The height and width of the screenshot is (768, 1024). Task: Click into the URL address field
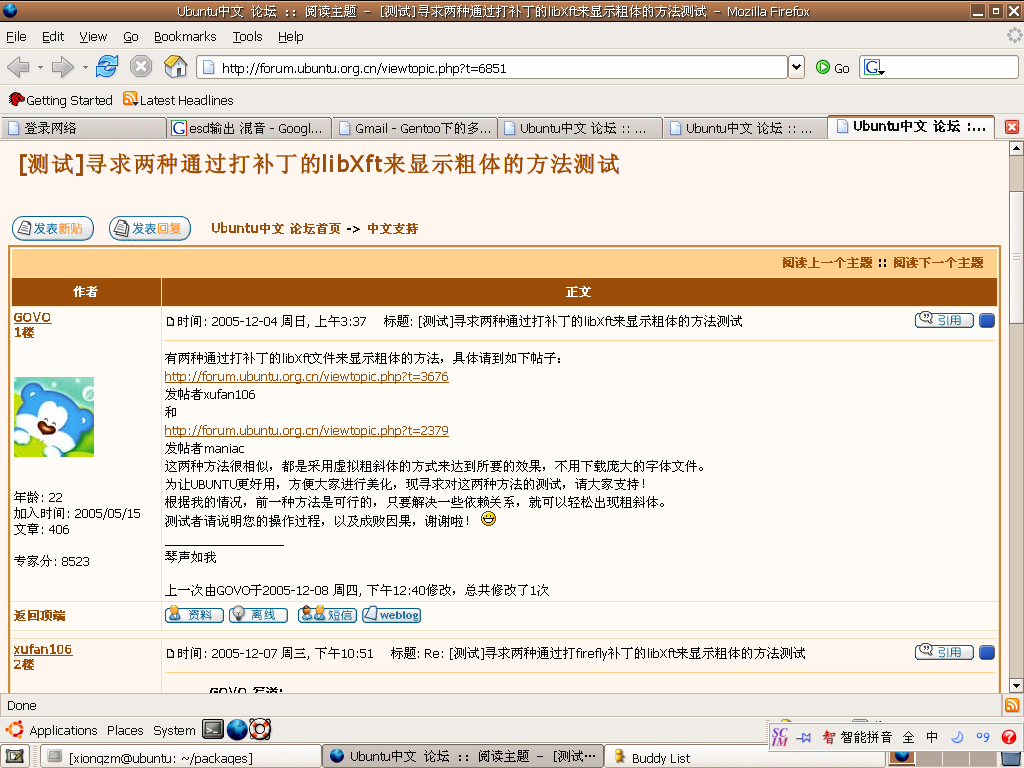494,67
